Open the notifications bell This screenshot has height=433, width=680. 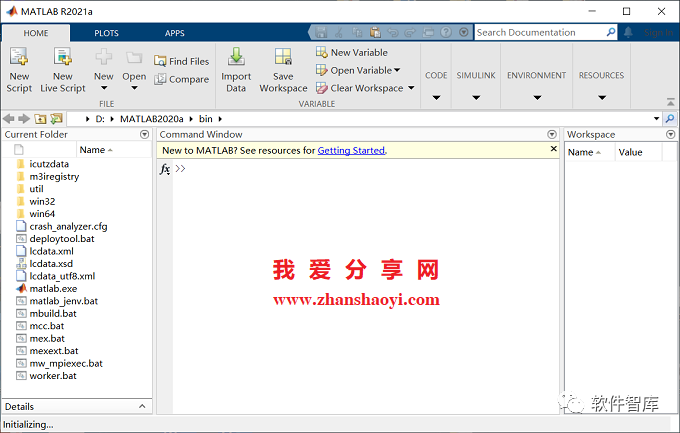(x=628, y=32)
